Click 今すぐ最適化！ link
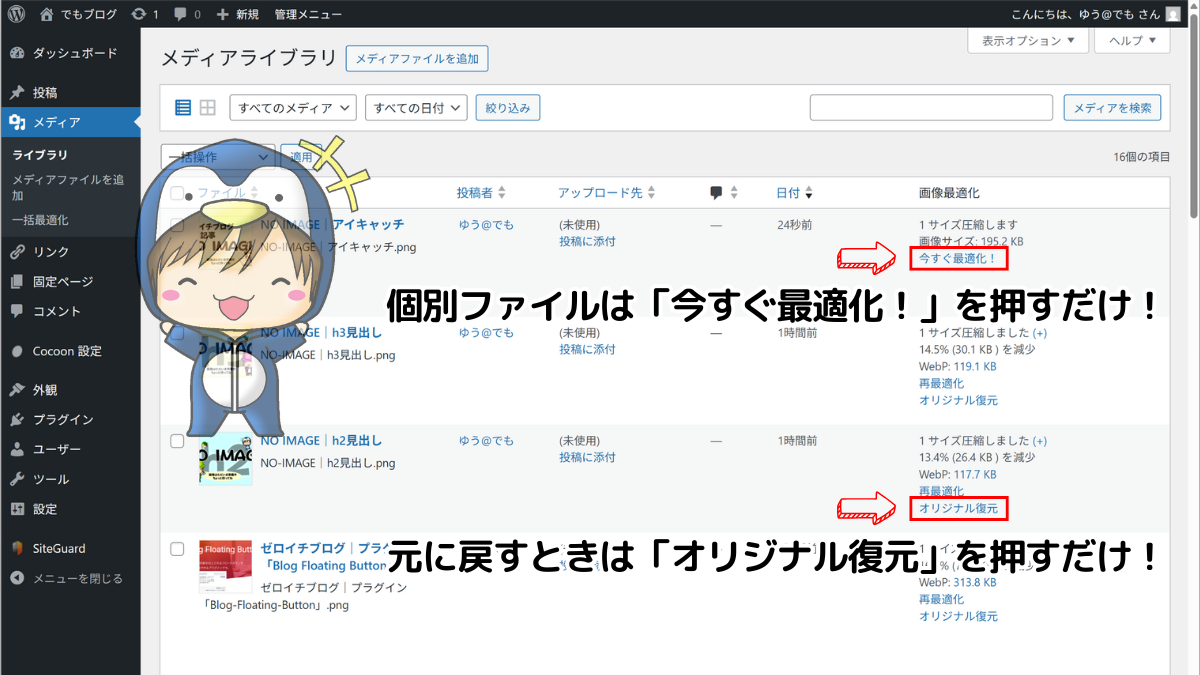This screenshot has height=675, width=1200. pyautogui.click(x=958, y=258)
